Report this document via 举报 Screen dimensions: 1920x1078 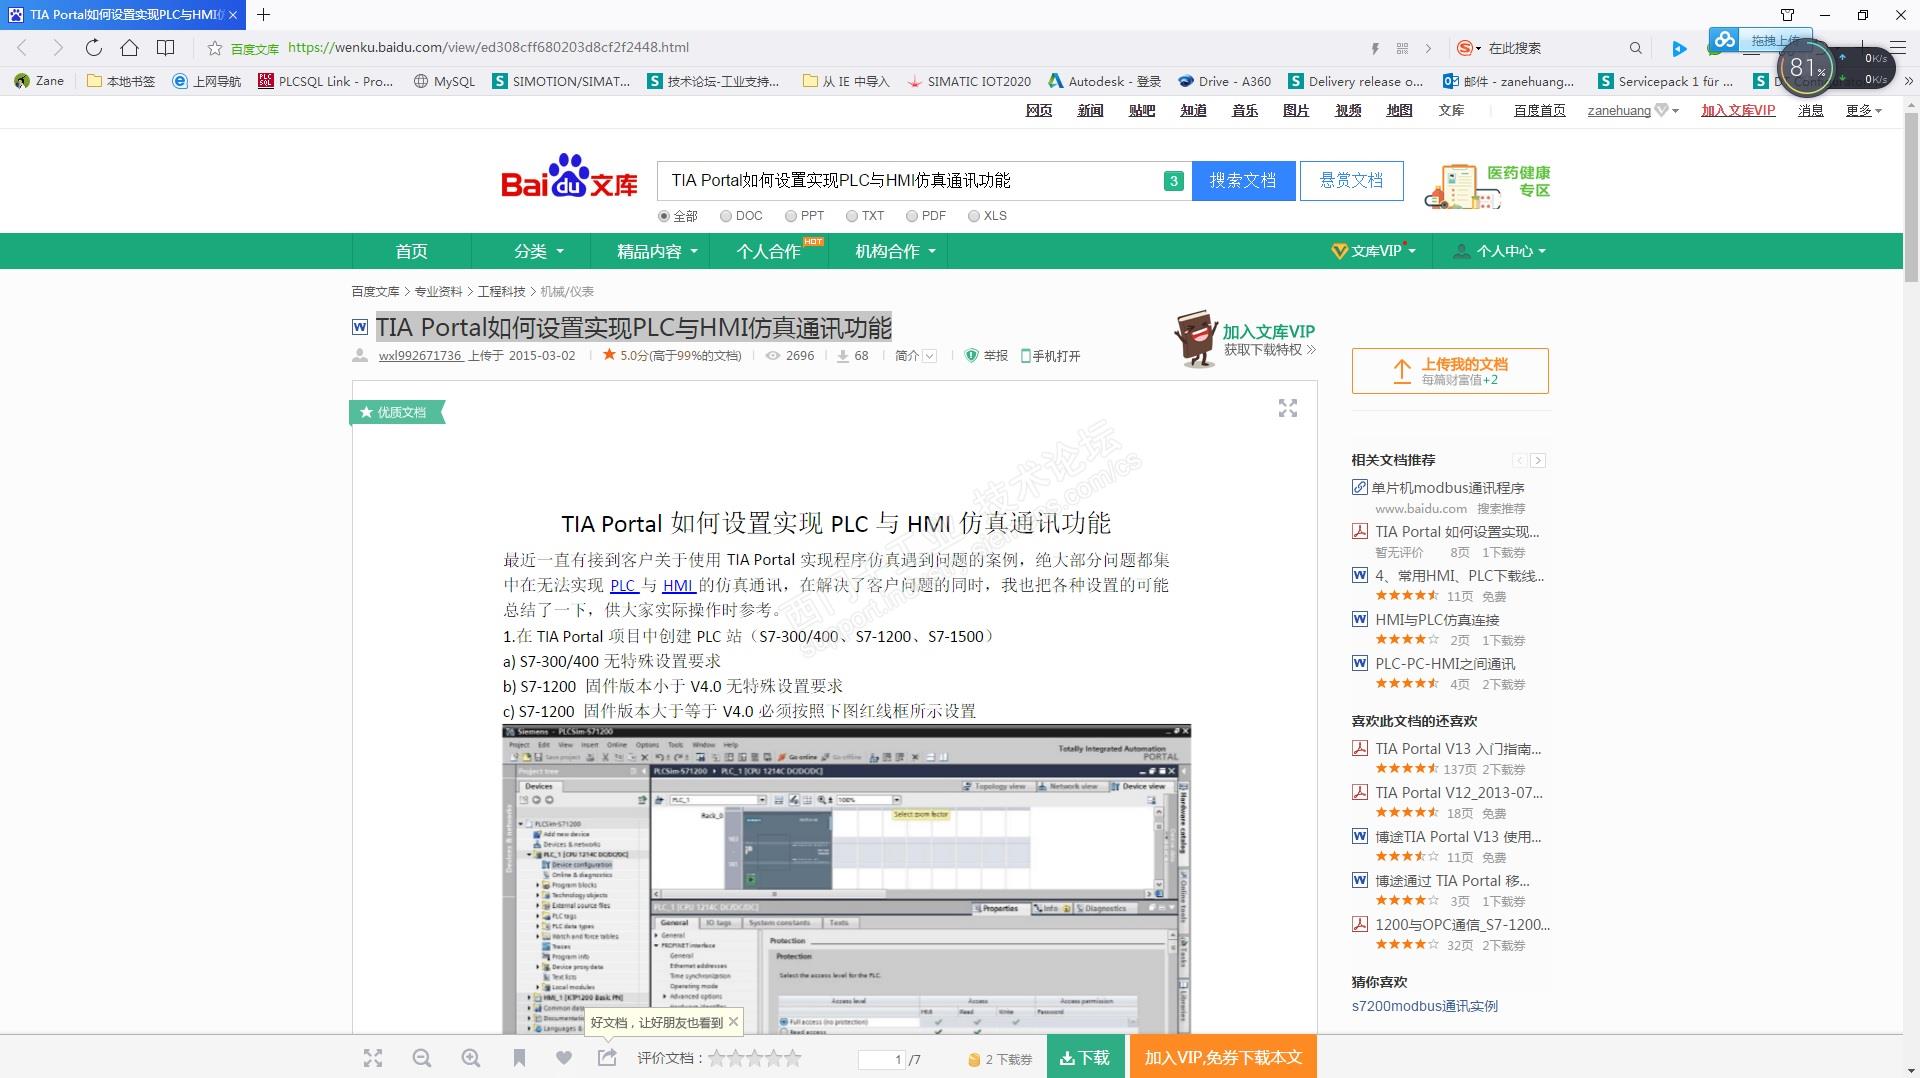986,356
